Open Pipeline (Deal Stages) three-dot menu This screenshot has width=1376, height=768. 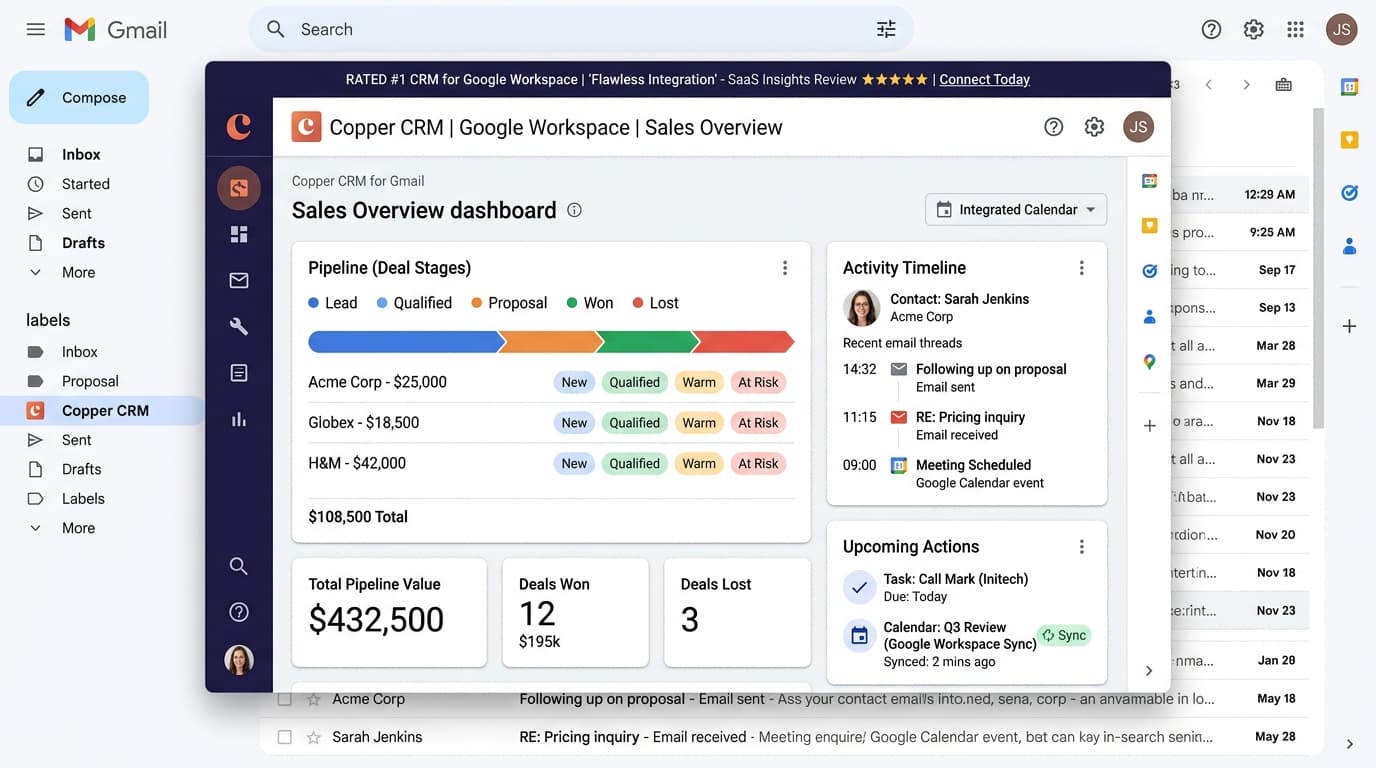click(x=785, y=268)
